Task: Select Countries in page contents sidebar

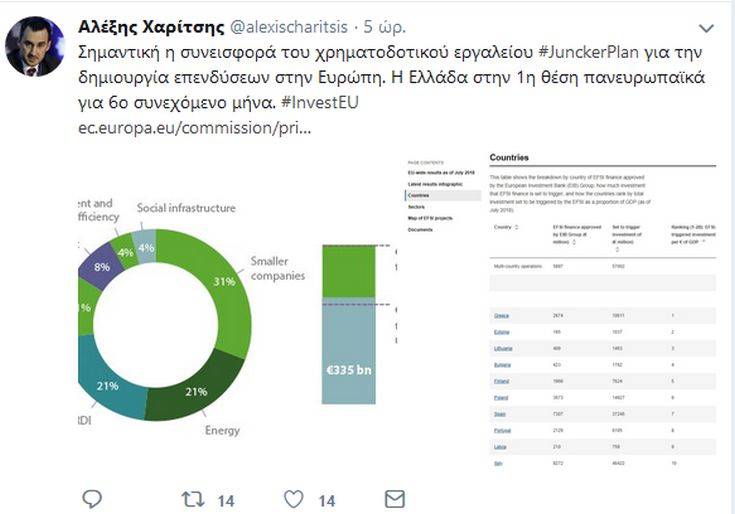Action: click(x=419, y=196)
